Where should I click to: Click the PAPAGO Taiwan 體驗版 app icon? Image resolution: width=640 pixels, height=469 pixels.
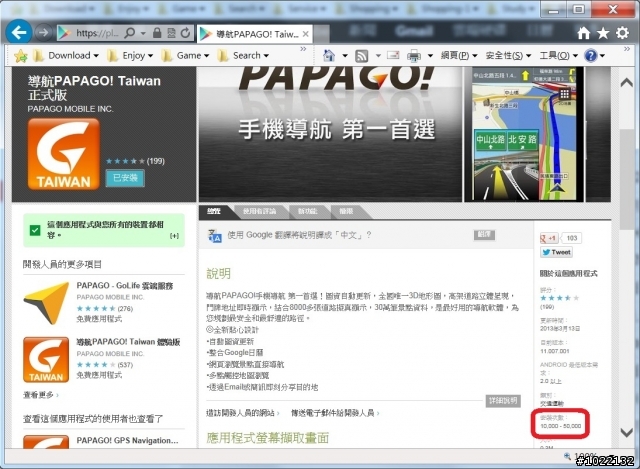click(x=46, y=360)
